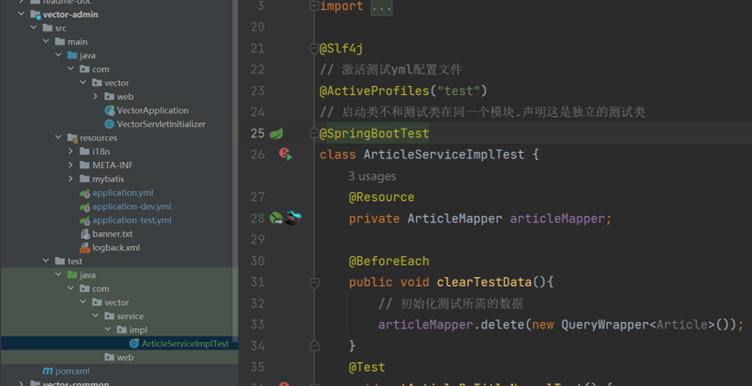The image size is (752, 386).
Task: Open application-test.yml file
Action: [132, 220]
